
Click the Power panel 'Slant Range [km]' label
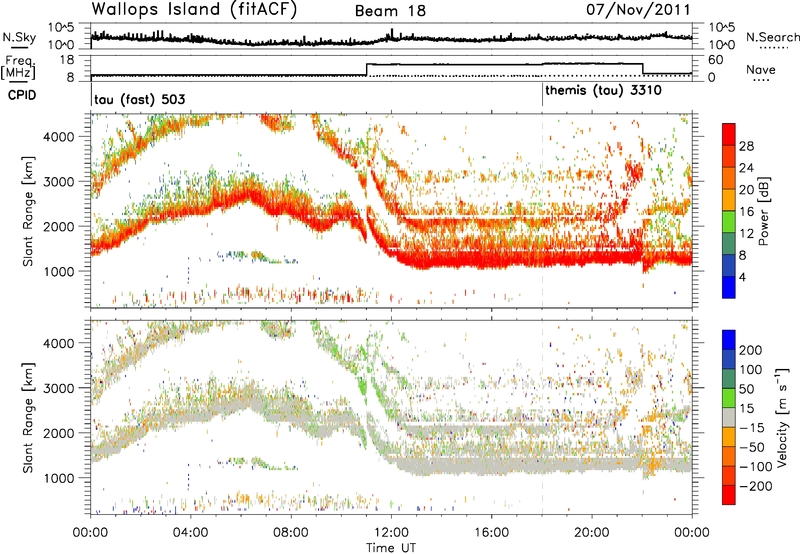pos(28,211)
